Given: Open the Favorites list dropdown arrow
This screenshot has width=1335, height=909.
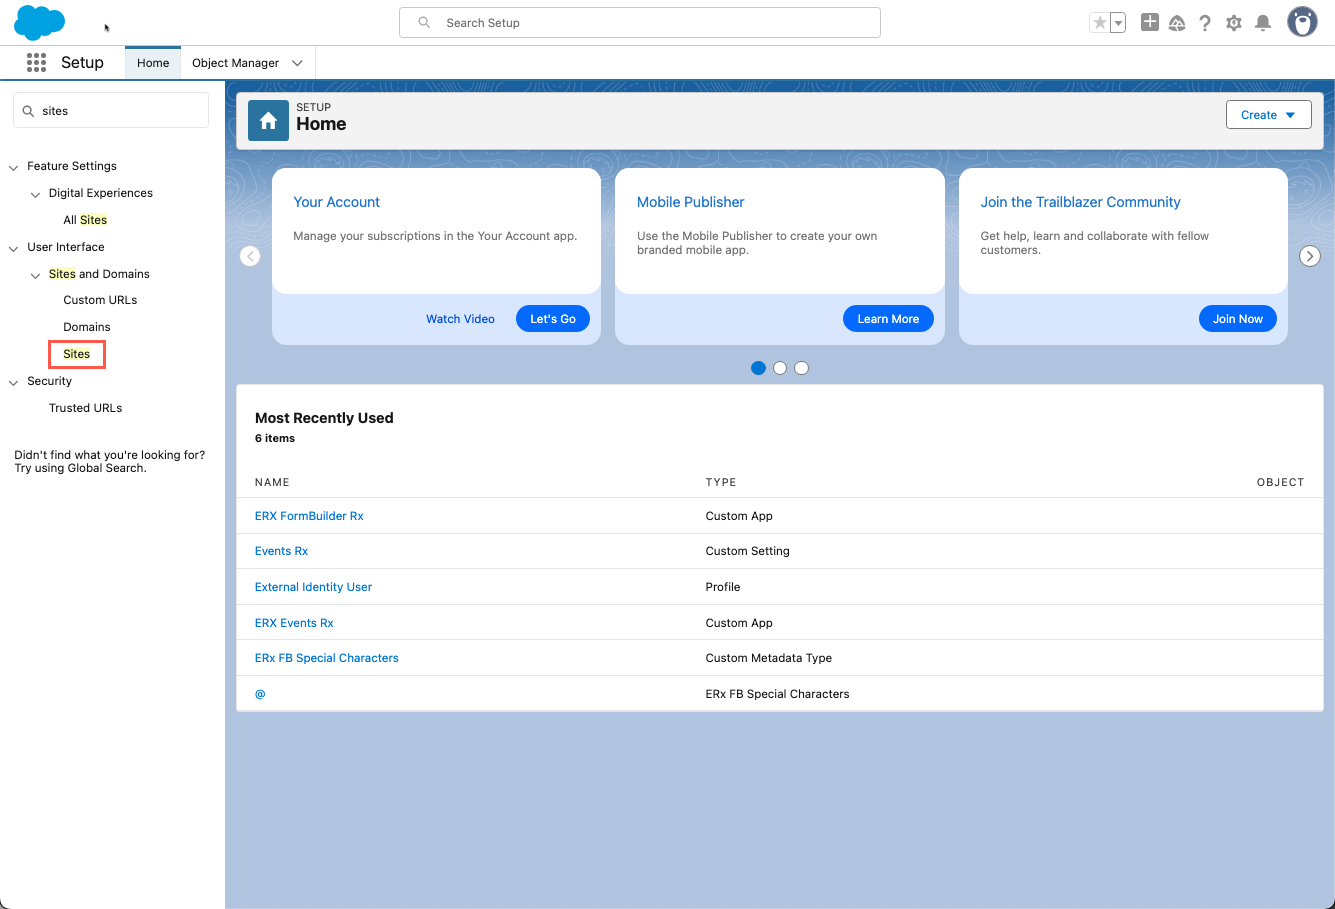Looking at the screenshot, I should [1118, 23].
